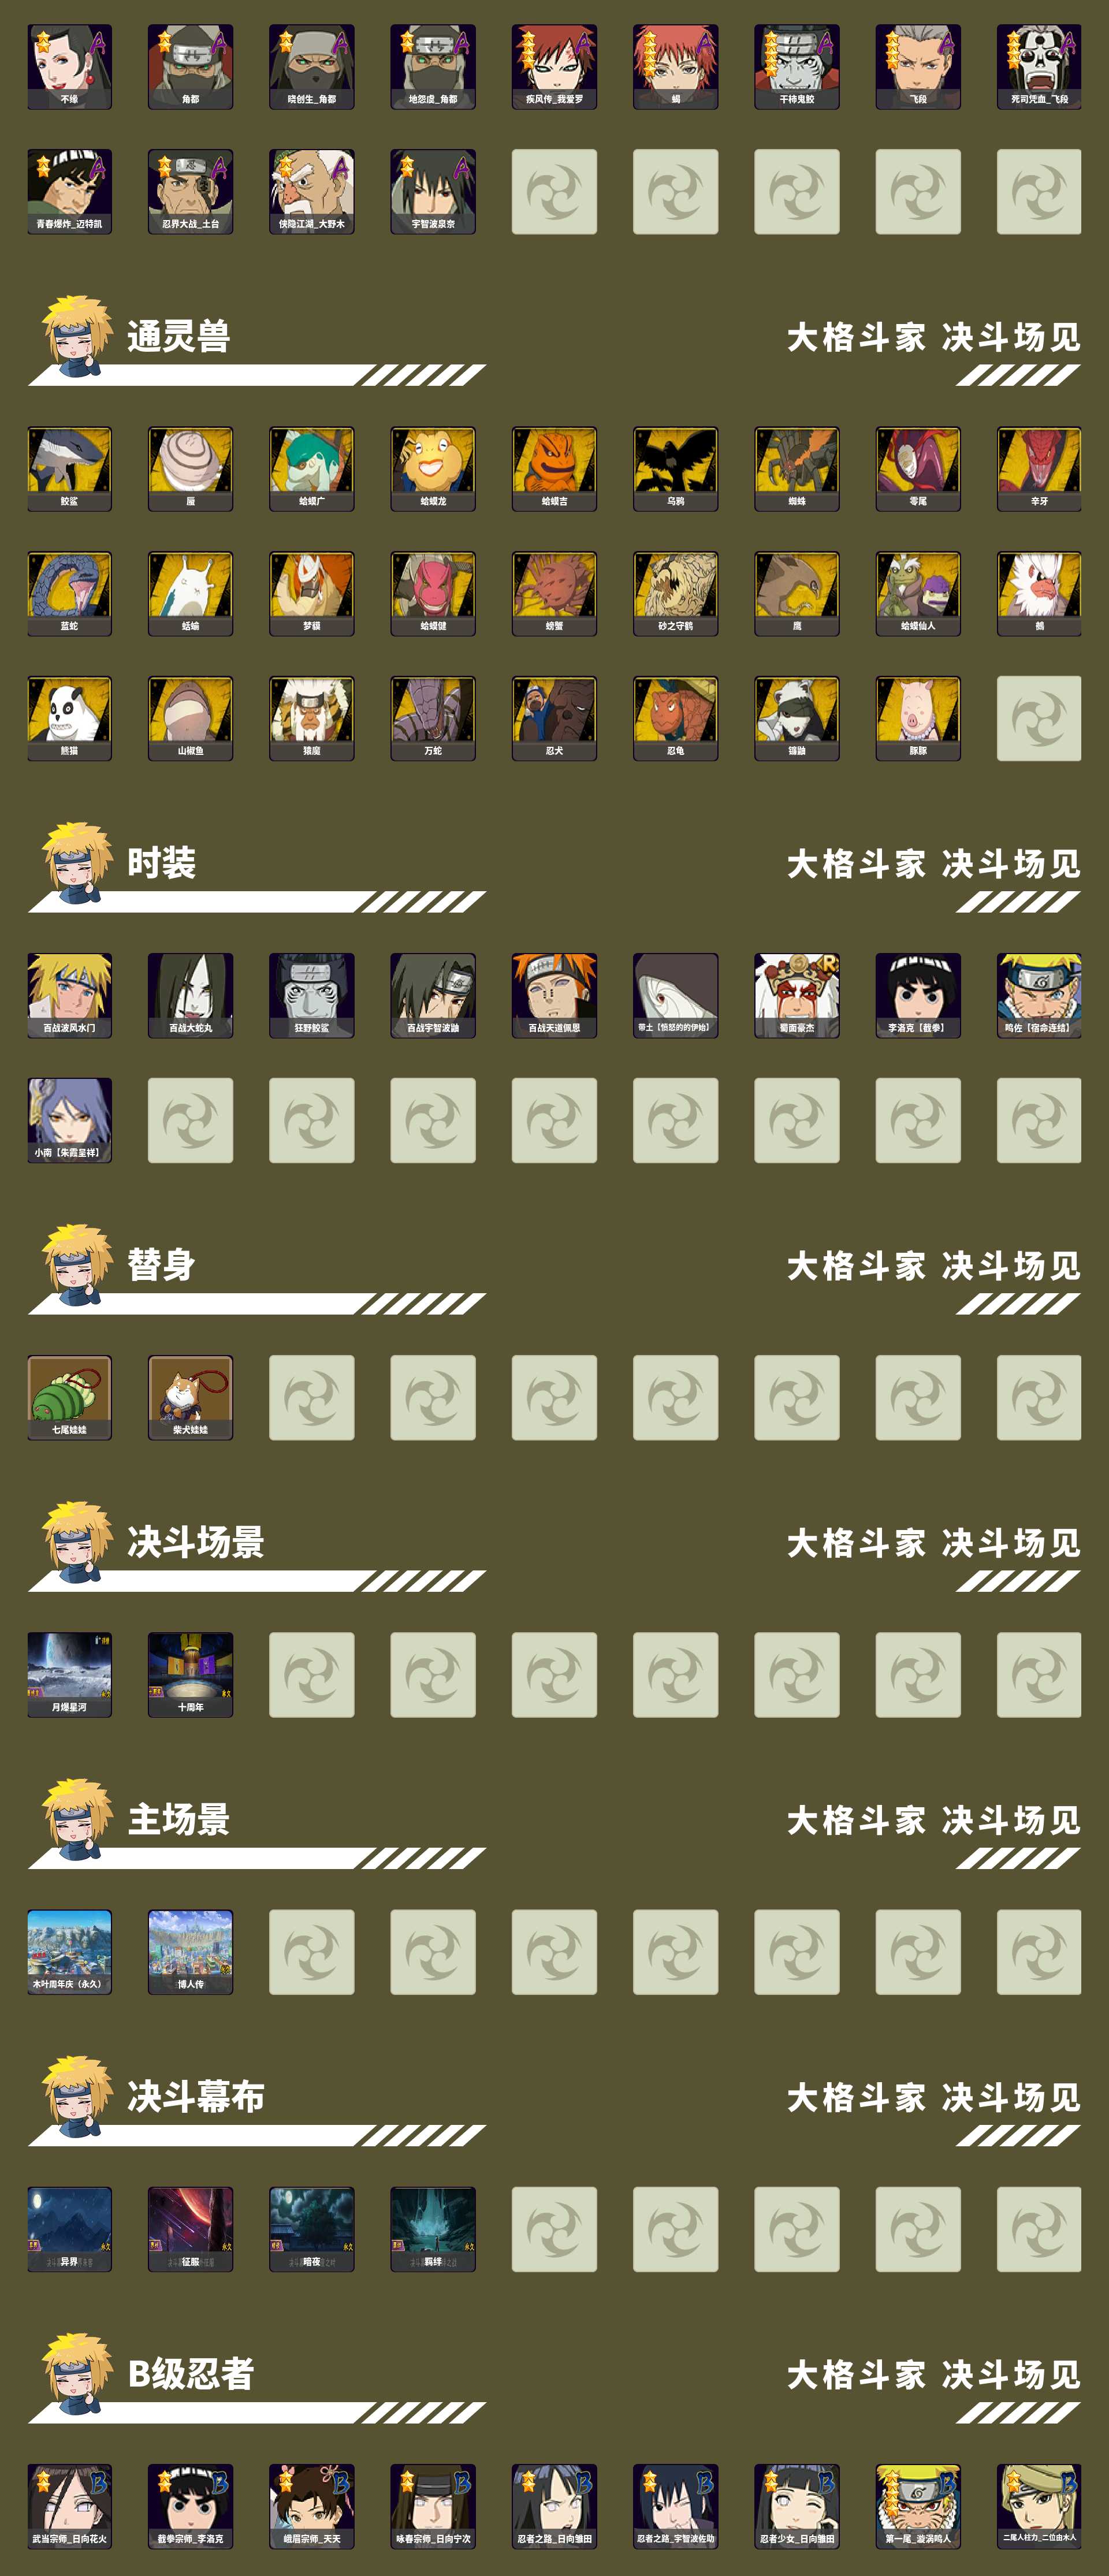
Task: Select the 十周年 duel scene thumbnail
Action: (x=191, y=1675)
